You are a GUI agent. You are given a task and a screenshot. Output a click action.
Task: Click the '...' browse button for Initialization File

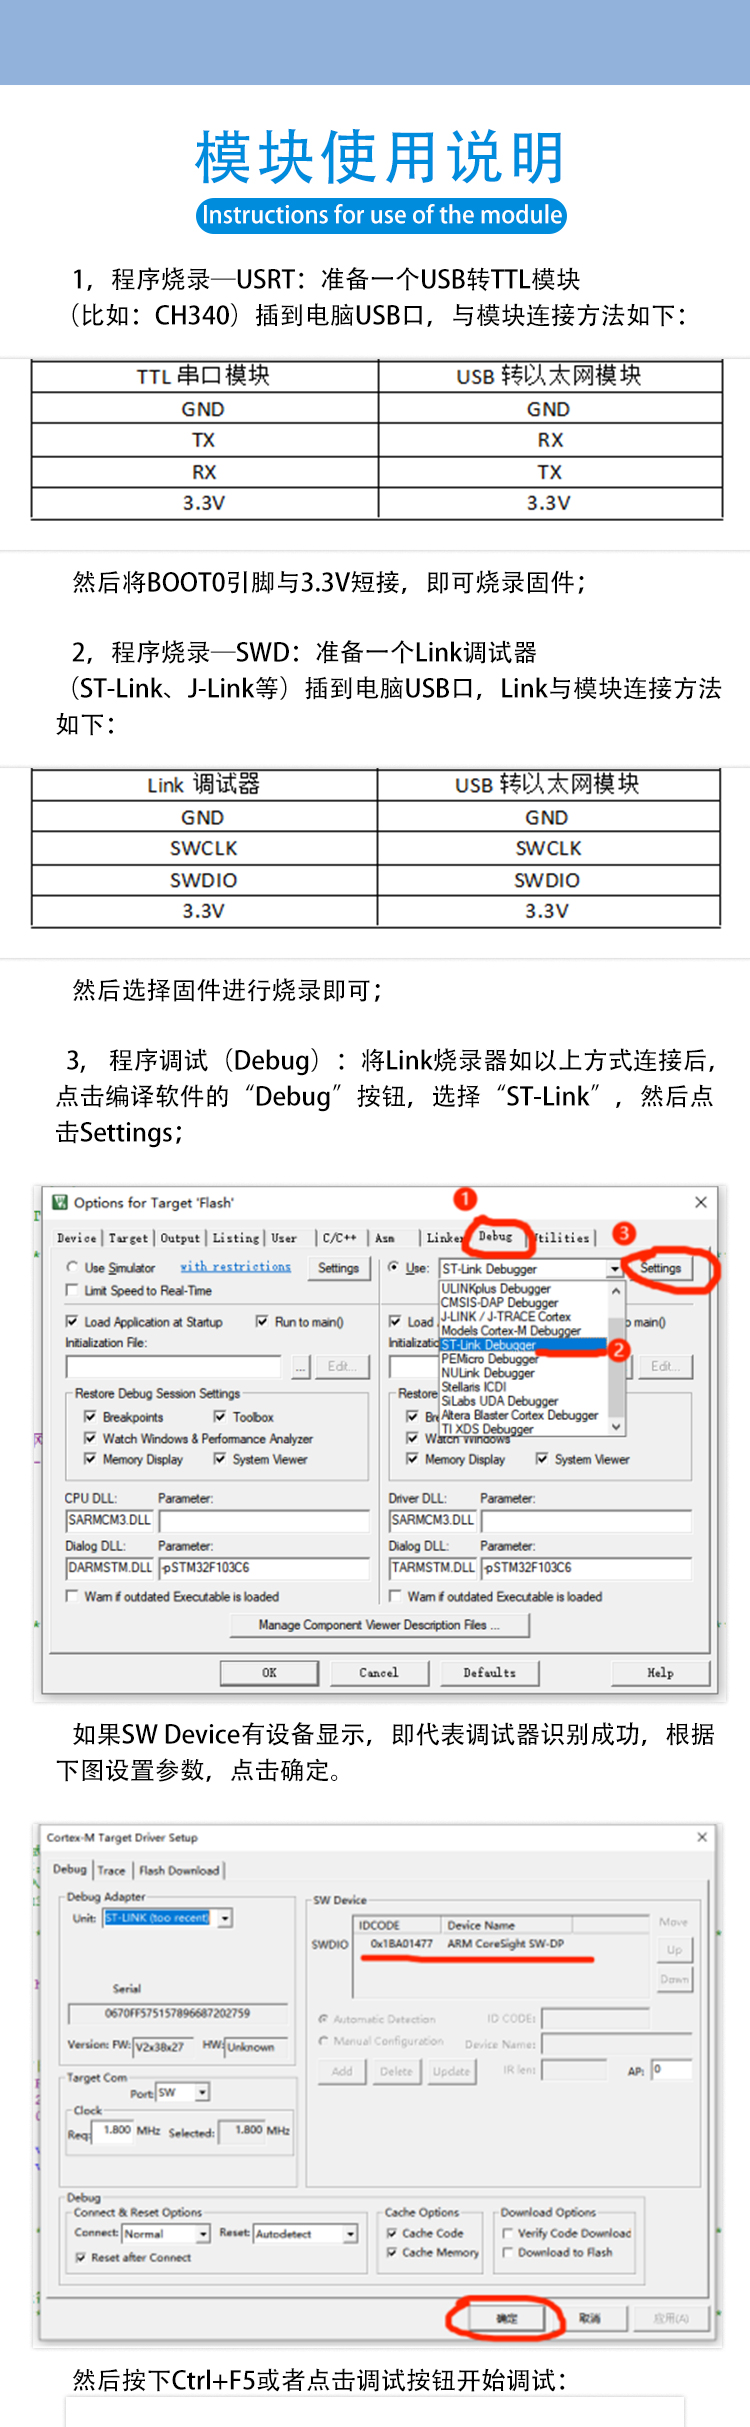click(x=301, y=1366)
